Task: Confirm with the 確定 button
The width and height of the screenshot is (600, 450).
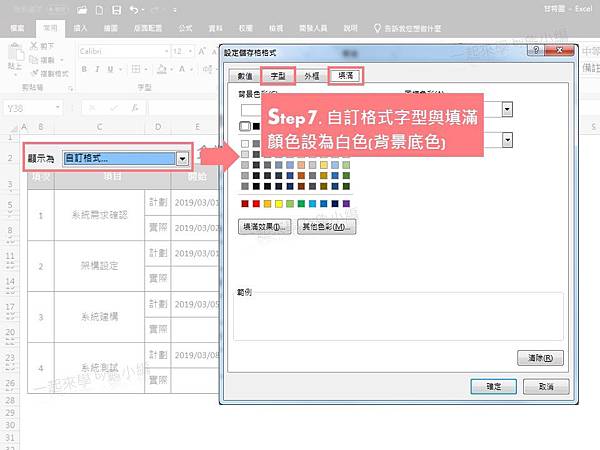Action: [x=494, y=386]
